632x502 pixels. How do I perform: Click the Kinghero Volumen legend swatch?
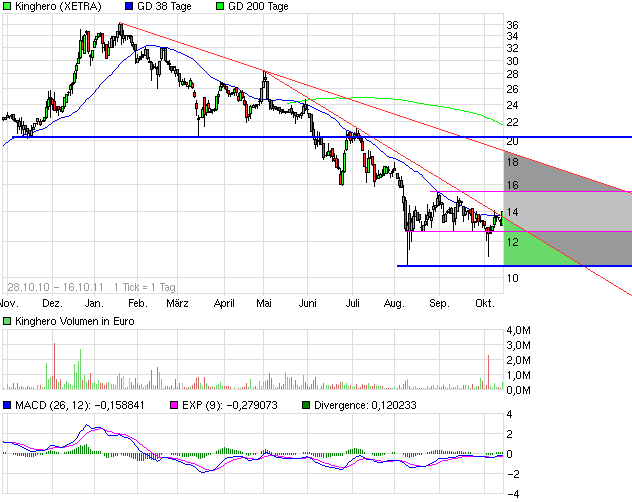point(7,321)
